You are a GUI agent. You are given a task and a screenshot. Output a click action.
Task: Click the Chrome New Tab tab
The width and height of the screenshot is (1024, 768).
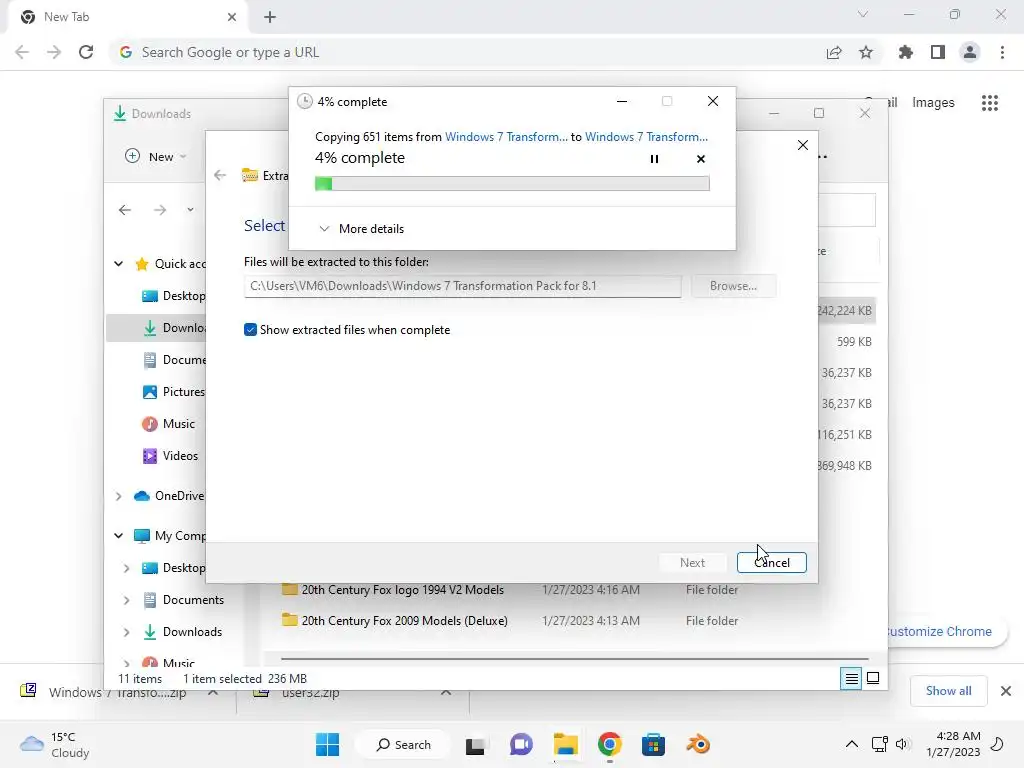click(127, 17)
